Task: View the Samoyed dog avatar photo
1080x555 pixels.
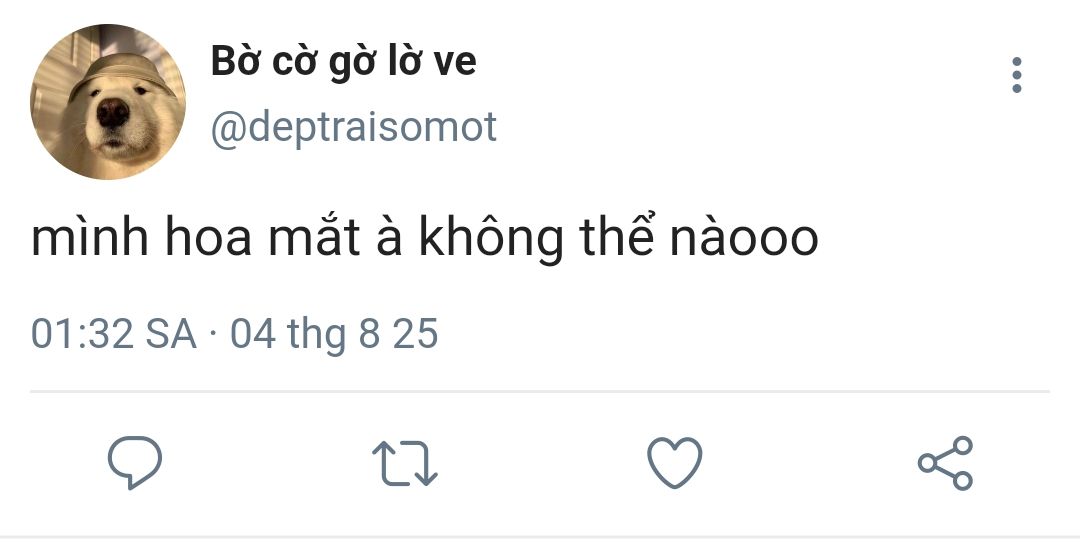Action: point(108,102)
